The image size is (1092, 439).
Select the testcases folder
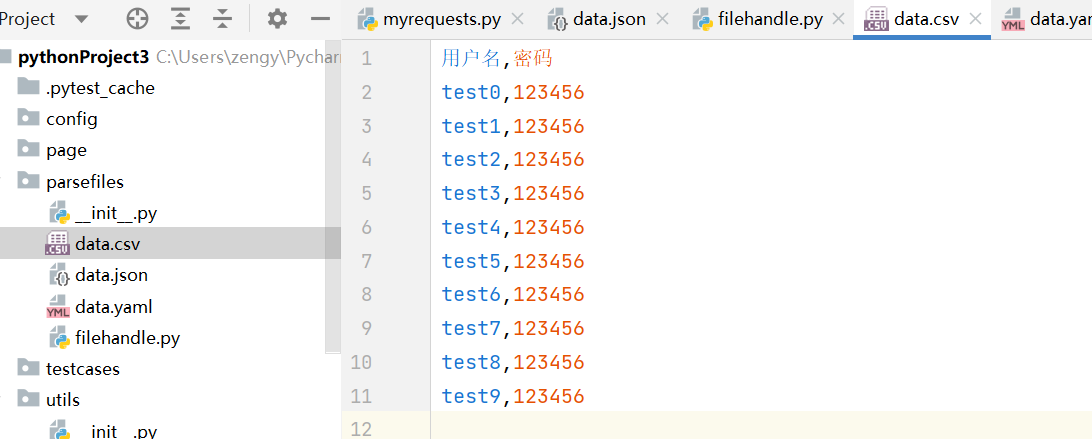point(83,369)
